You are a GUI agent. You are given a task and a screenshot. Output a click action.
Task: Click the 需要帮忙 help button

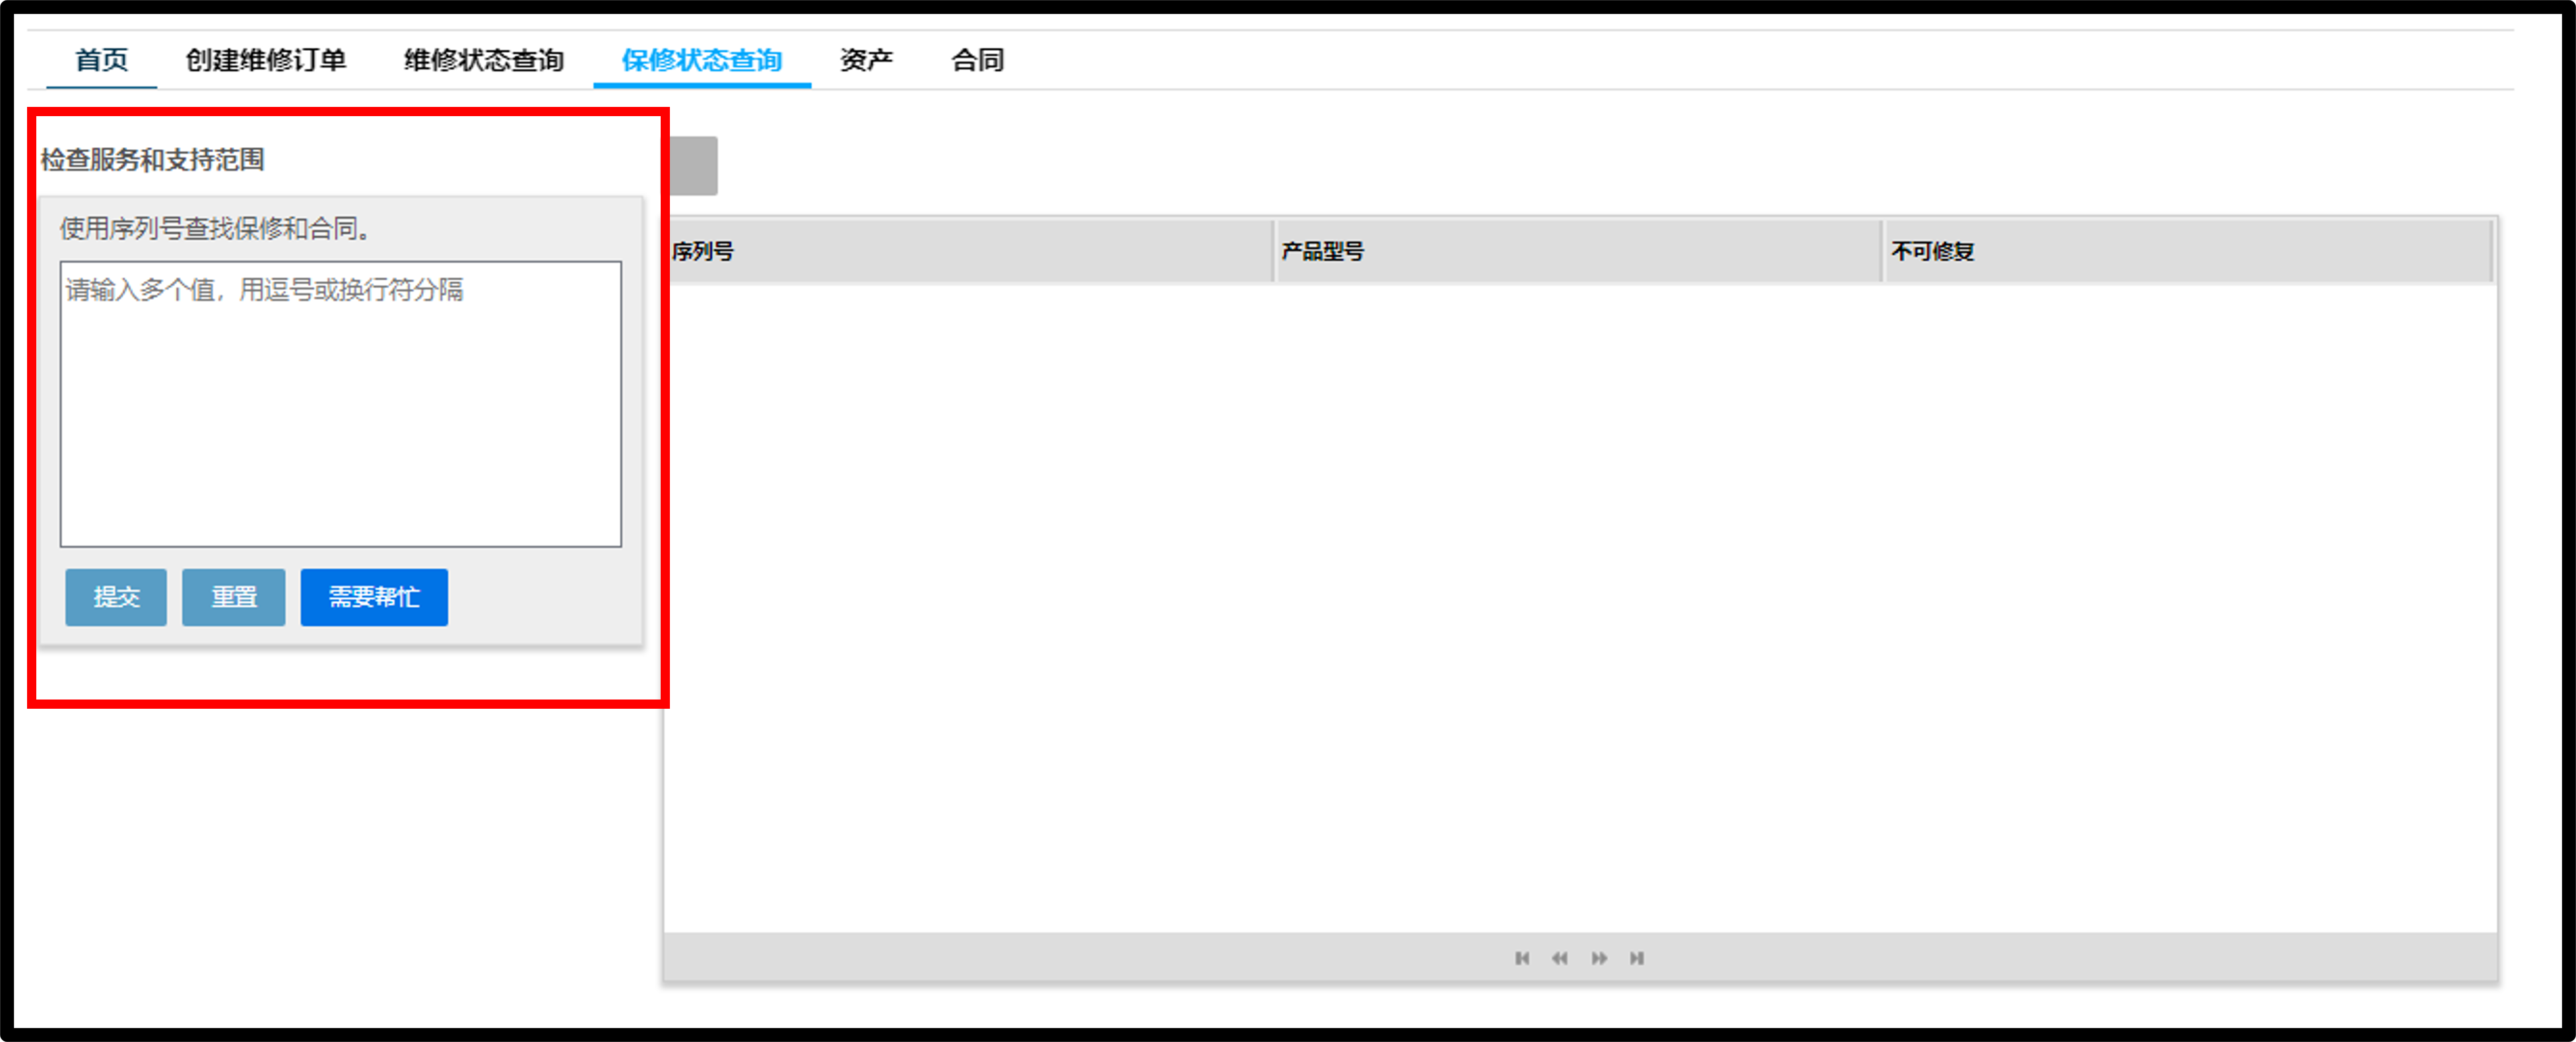[374, 597]
